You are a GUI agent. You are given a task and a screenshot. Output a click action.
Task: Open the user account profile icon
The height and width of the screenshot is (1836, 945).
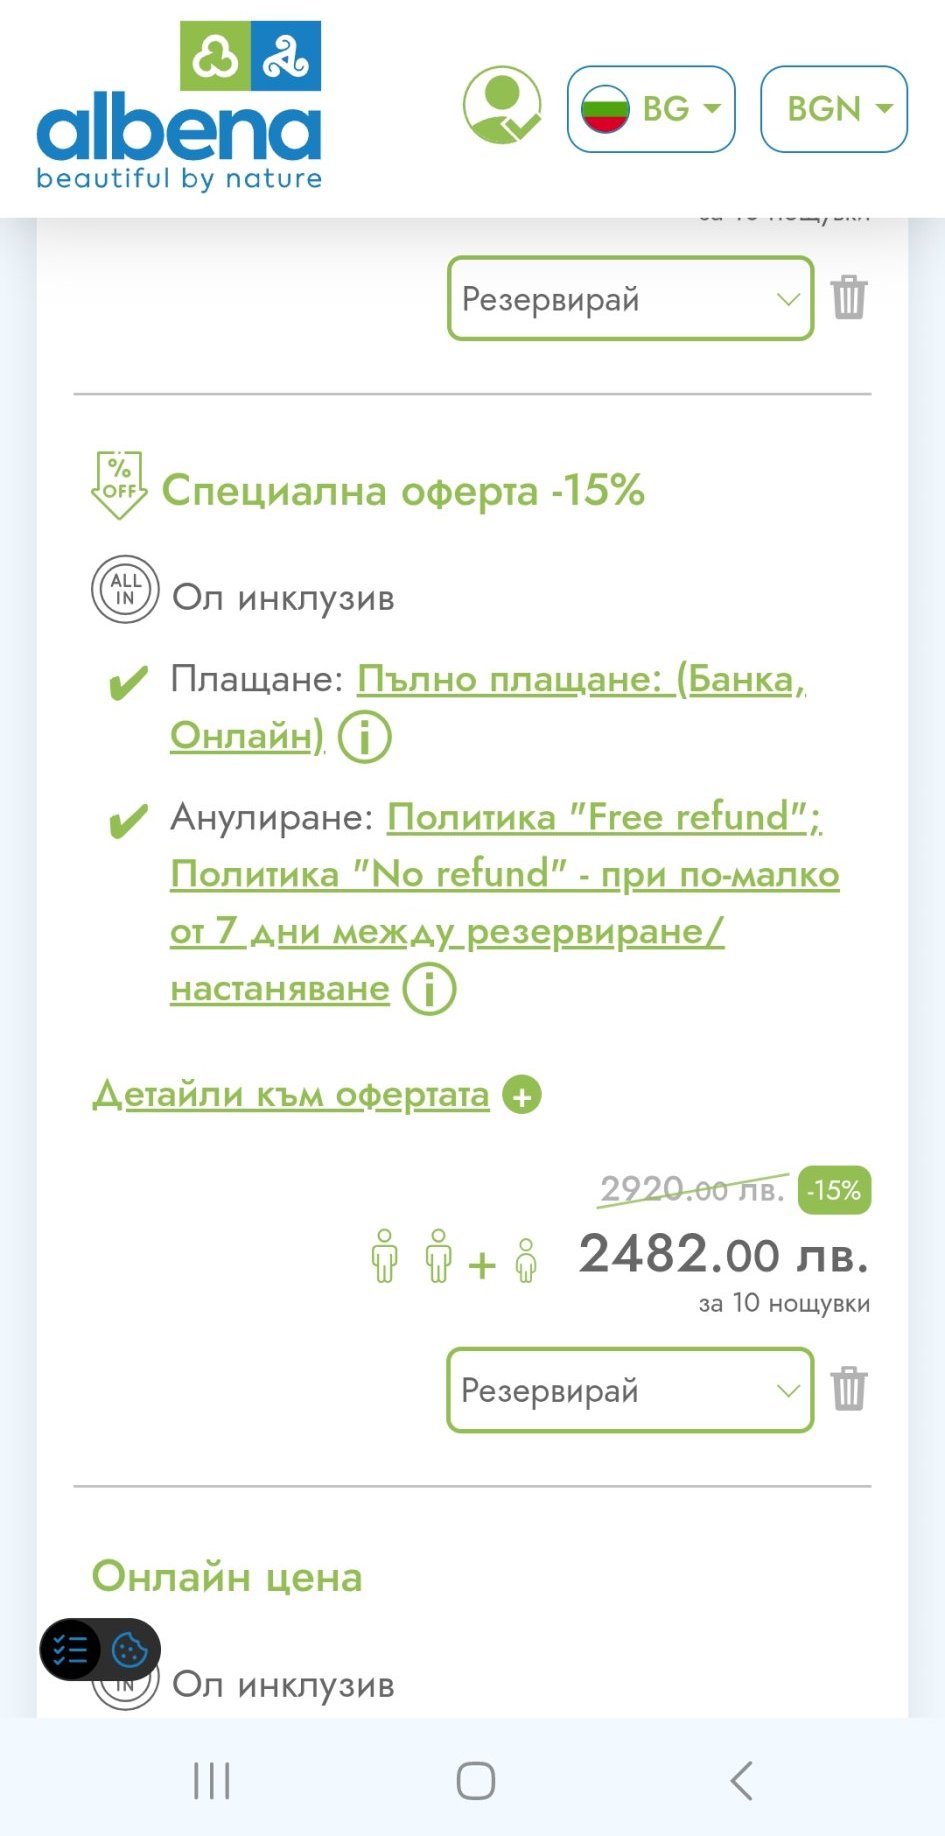(x=502, y=106)
